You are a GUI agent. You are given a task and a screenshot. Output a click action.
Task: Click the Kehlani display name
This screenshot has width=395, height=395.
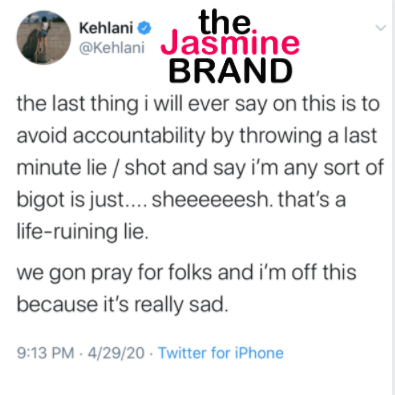click(106, 28)
